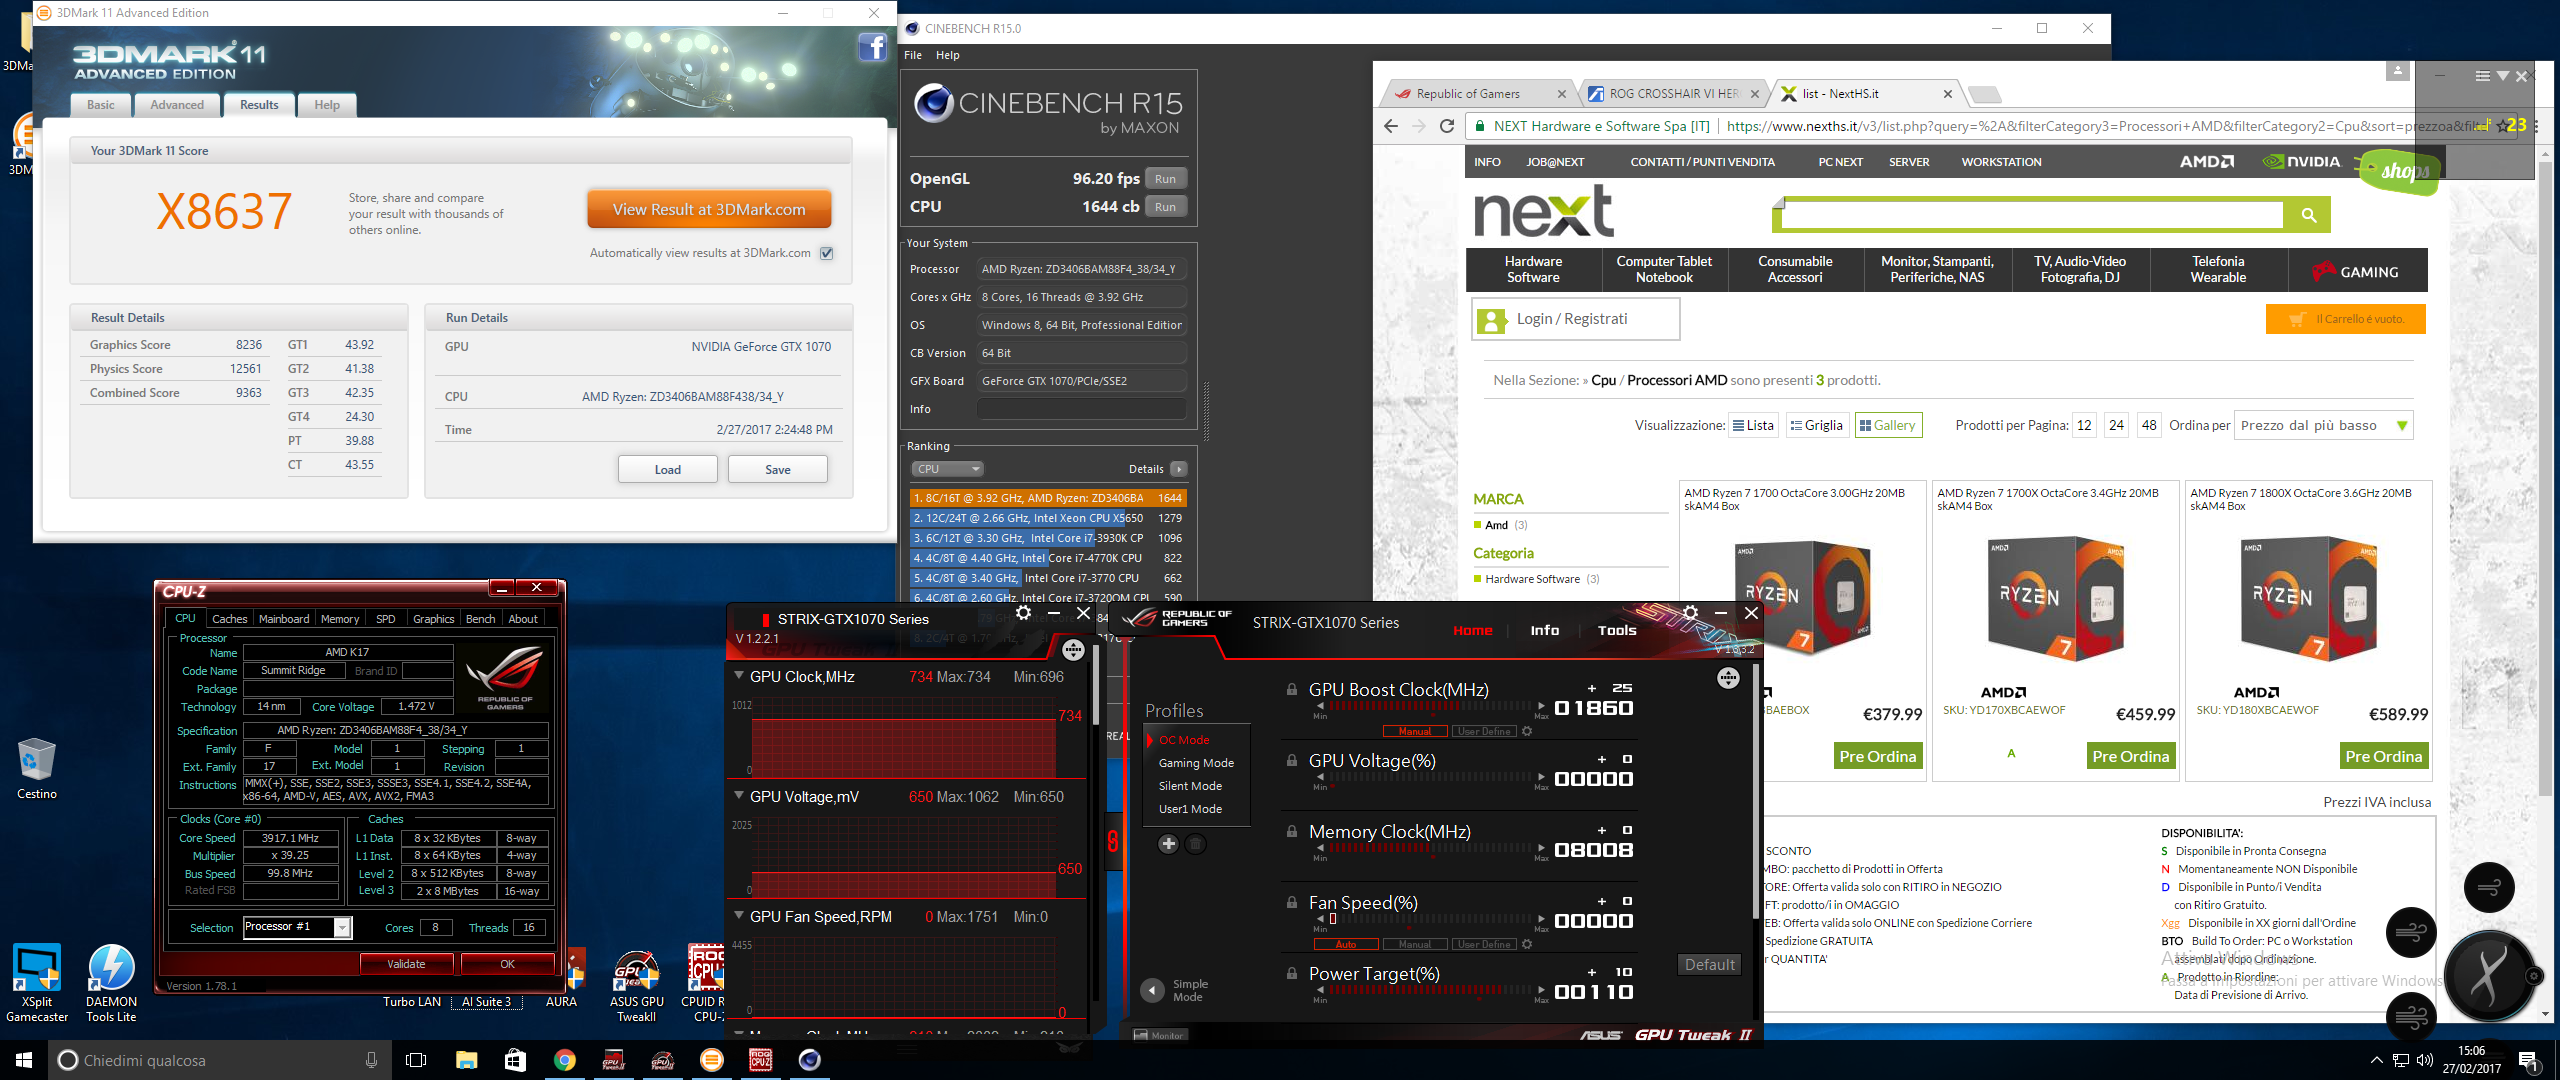Viewport: 2560px width, 1080px height.
Task: Collapse the GPU Clock,MHz monitor graph
Action: coord(740,677)
